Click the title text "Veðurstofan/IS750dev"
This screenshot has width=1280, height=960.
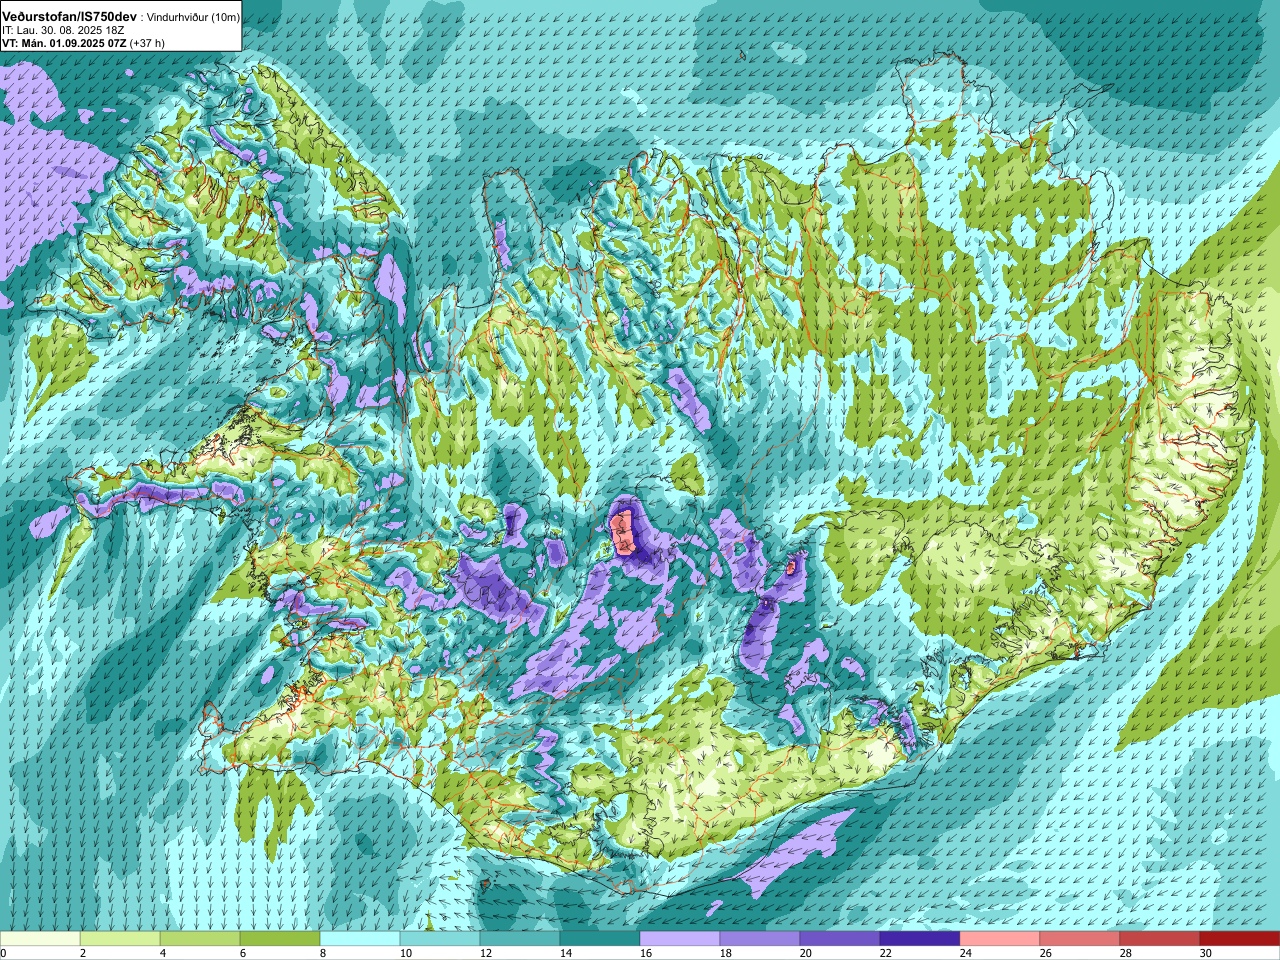pos(70,16)
